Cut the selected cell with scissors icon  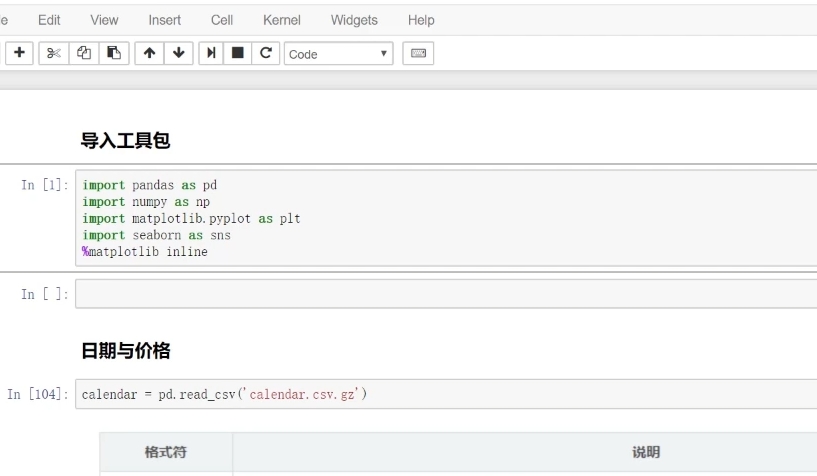pos(52,54)
